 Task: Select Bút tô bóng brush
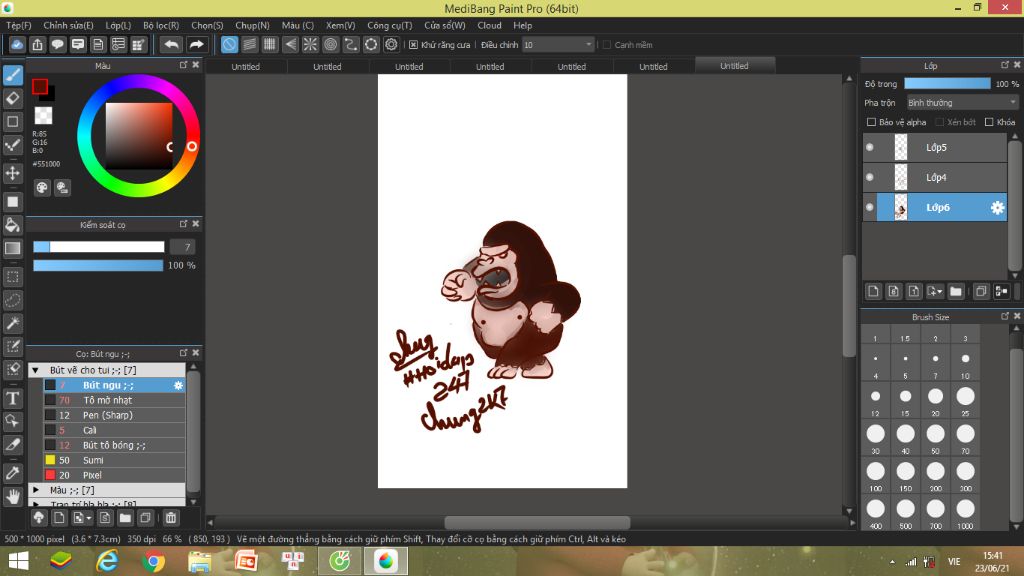(114, 445)
